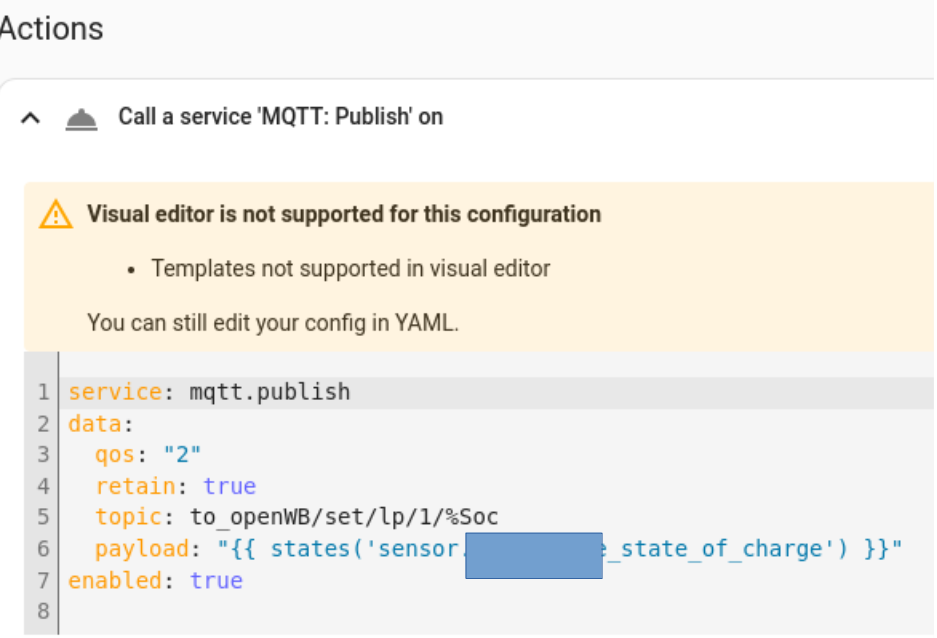Place cursor on 'service: mqtt.publish' line
This screenshot has width=937, height=638.
(209, 392)
